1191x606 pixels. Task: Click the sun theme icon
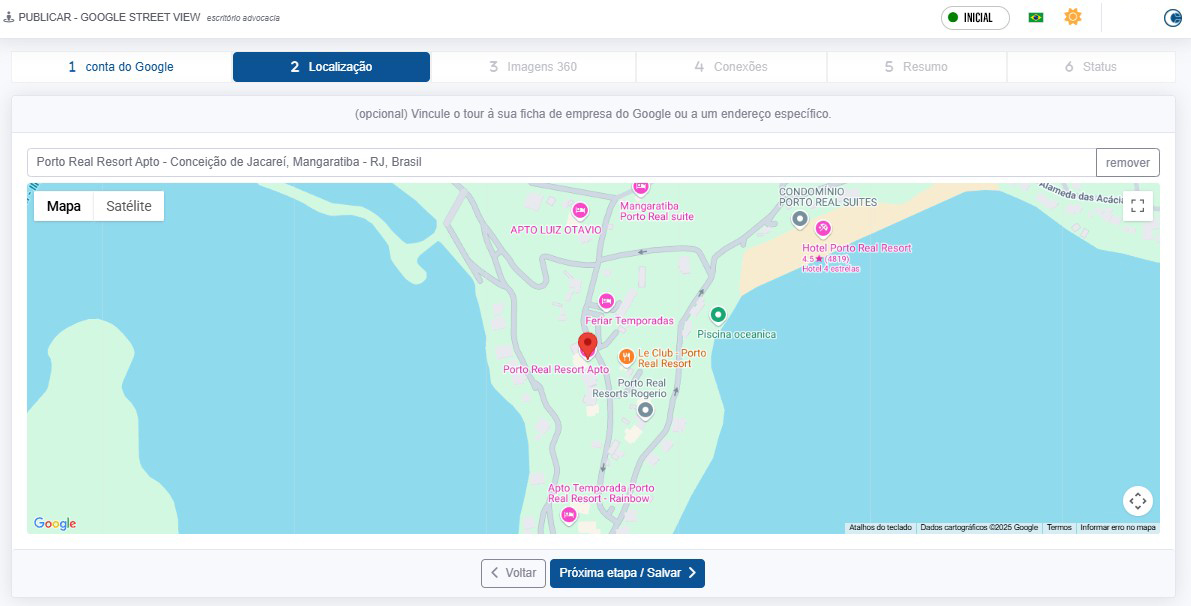(x=1073, y=17)
